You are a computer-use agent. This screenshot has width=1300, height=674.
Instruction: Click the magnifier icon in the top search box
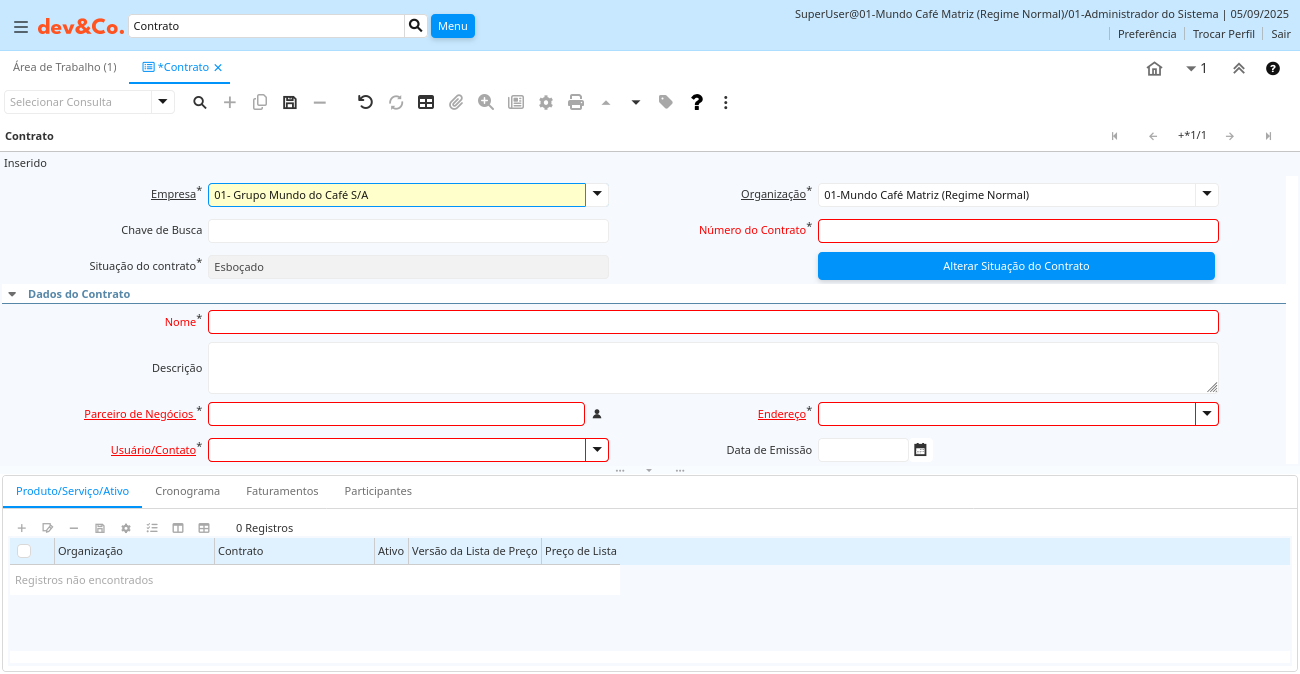(416, 26)
